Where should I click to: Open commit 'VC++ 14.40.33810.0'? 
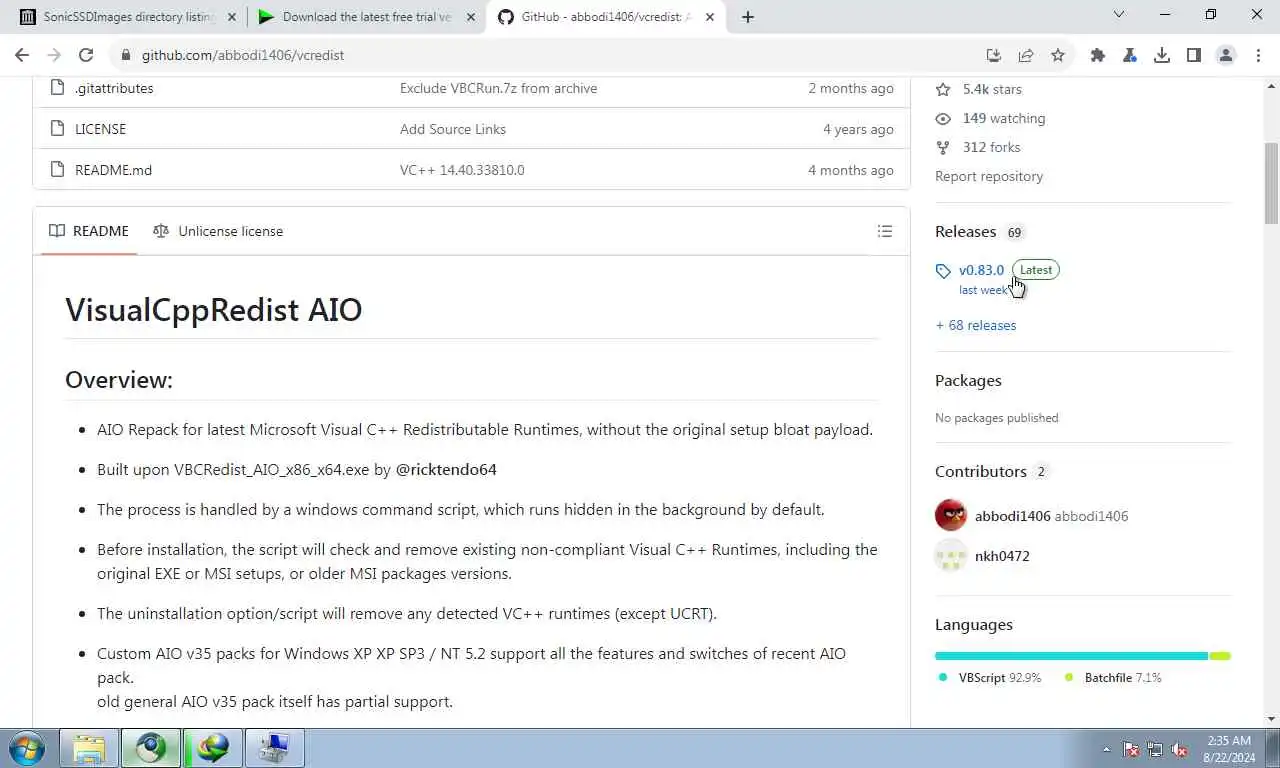pos(462,170)
